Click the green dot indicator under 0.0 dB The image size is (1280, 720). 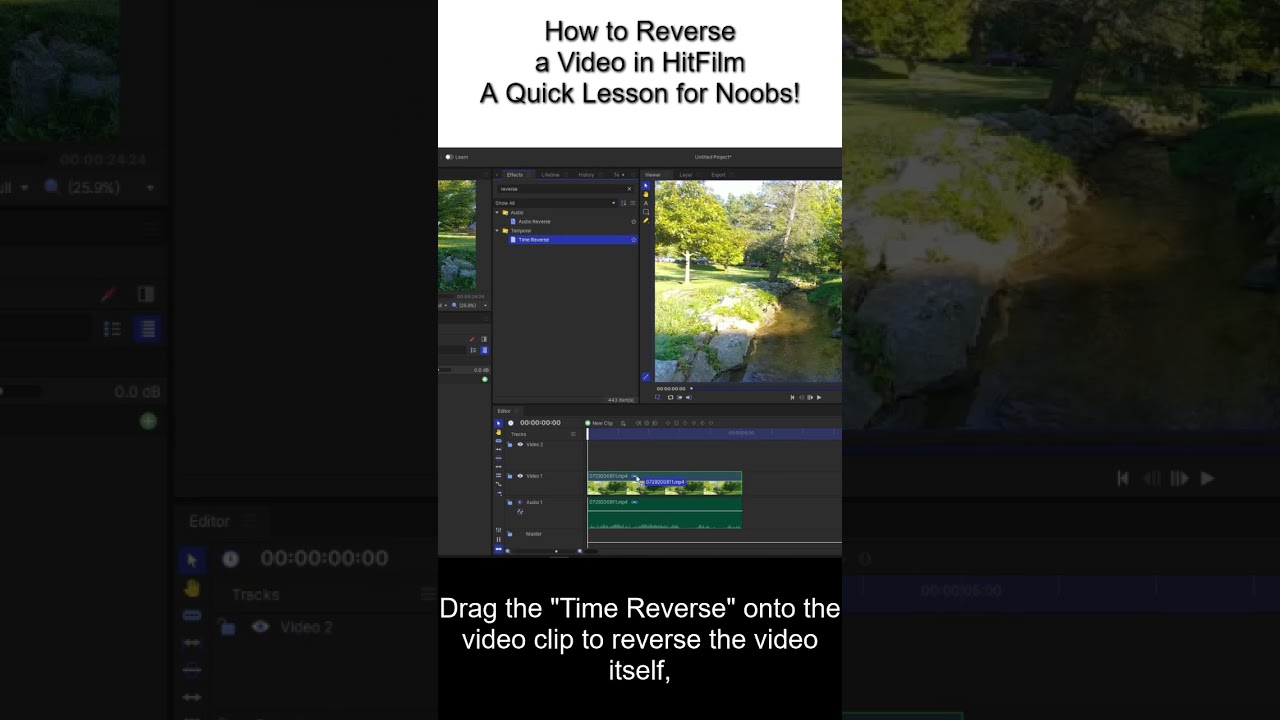coord(485,379)
